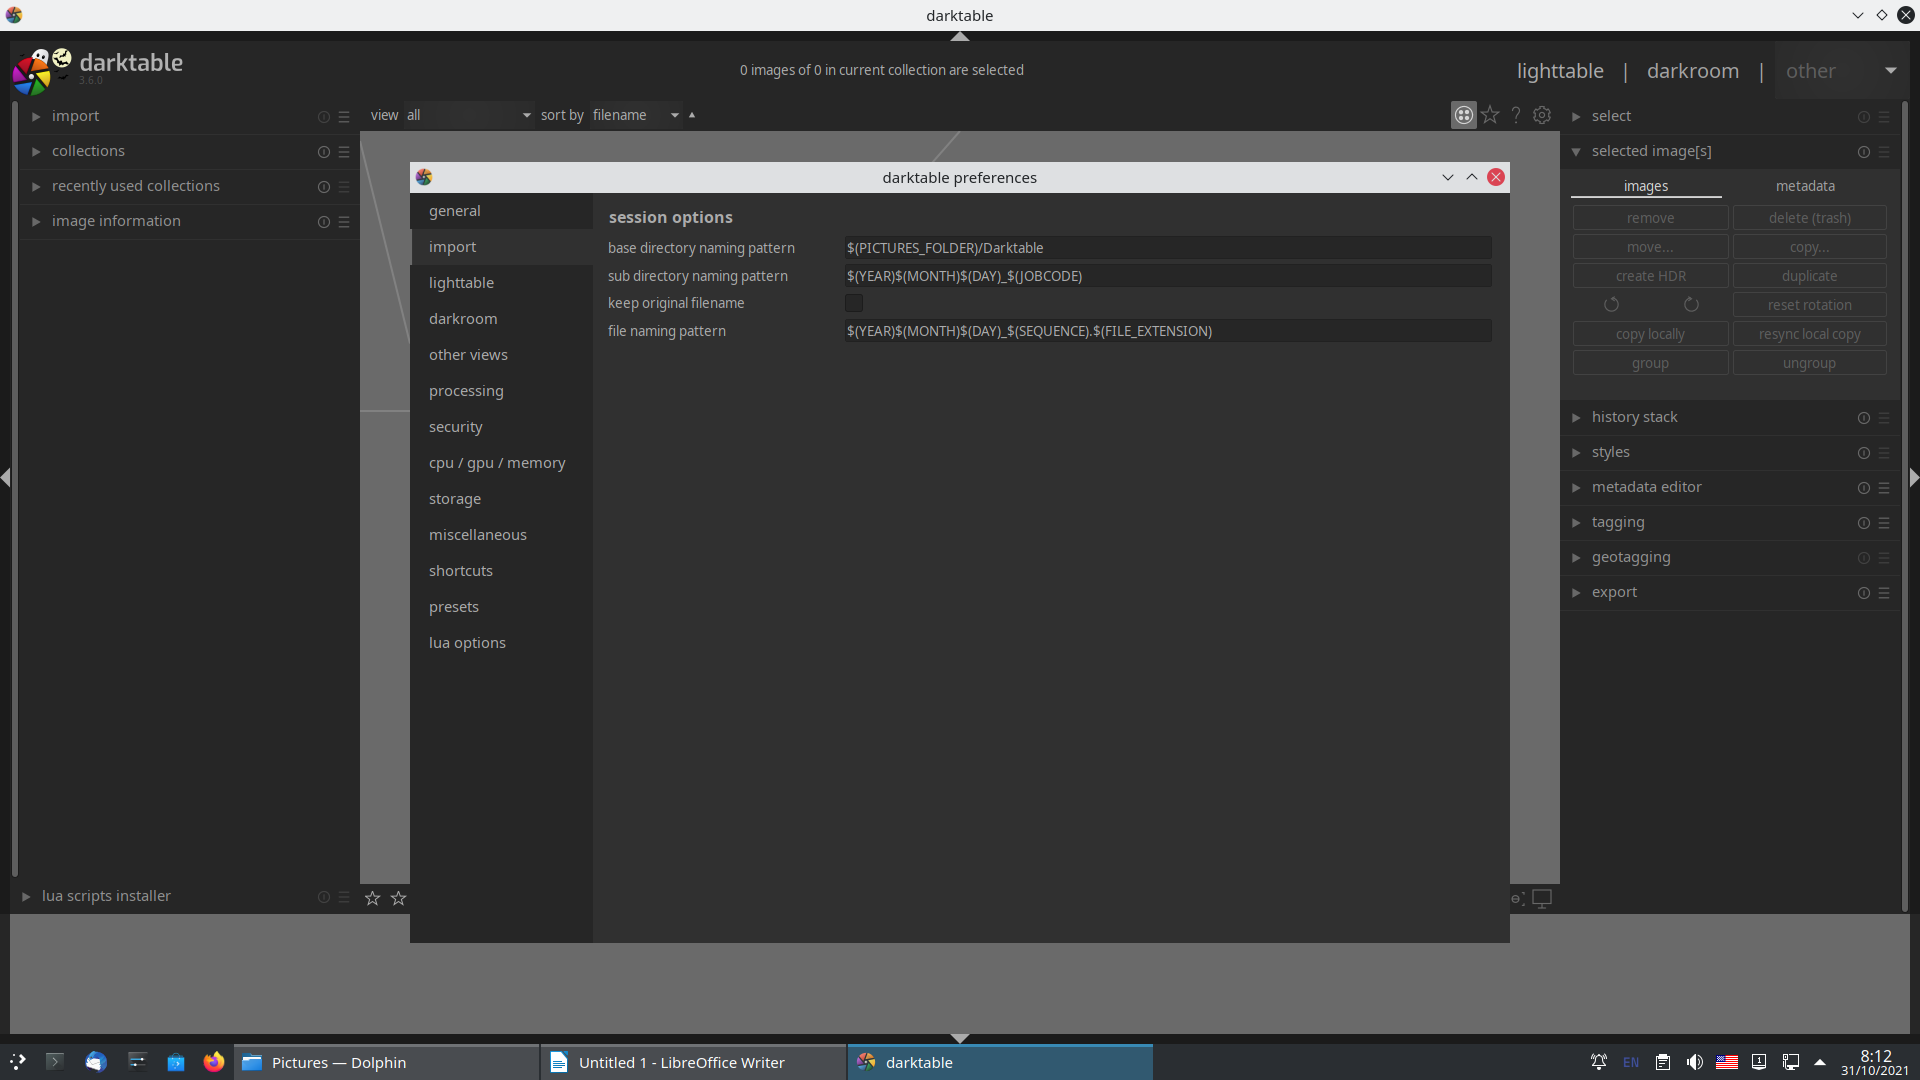
Task: Toggle the second star beside lua scripts installer
Action: click(x=398, y=898)
